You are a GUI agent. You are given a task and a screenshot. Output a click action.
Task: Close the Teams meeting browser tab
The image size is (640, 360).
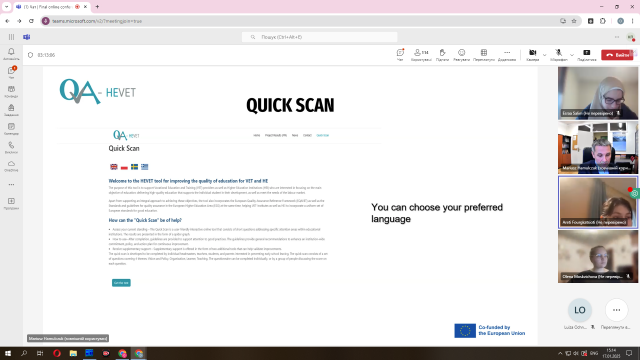click(85, 7)
